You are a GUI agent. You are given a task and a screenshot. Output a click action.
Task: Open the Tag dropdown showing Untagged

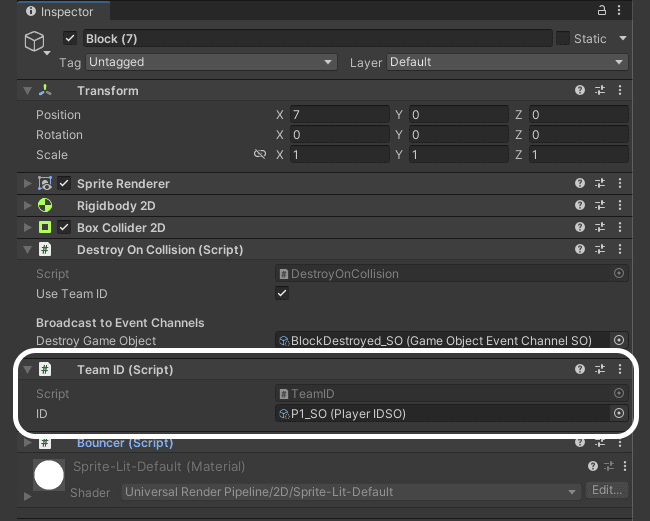[210, 62]
